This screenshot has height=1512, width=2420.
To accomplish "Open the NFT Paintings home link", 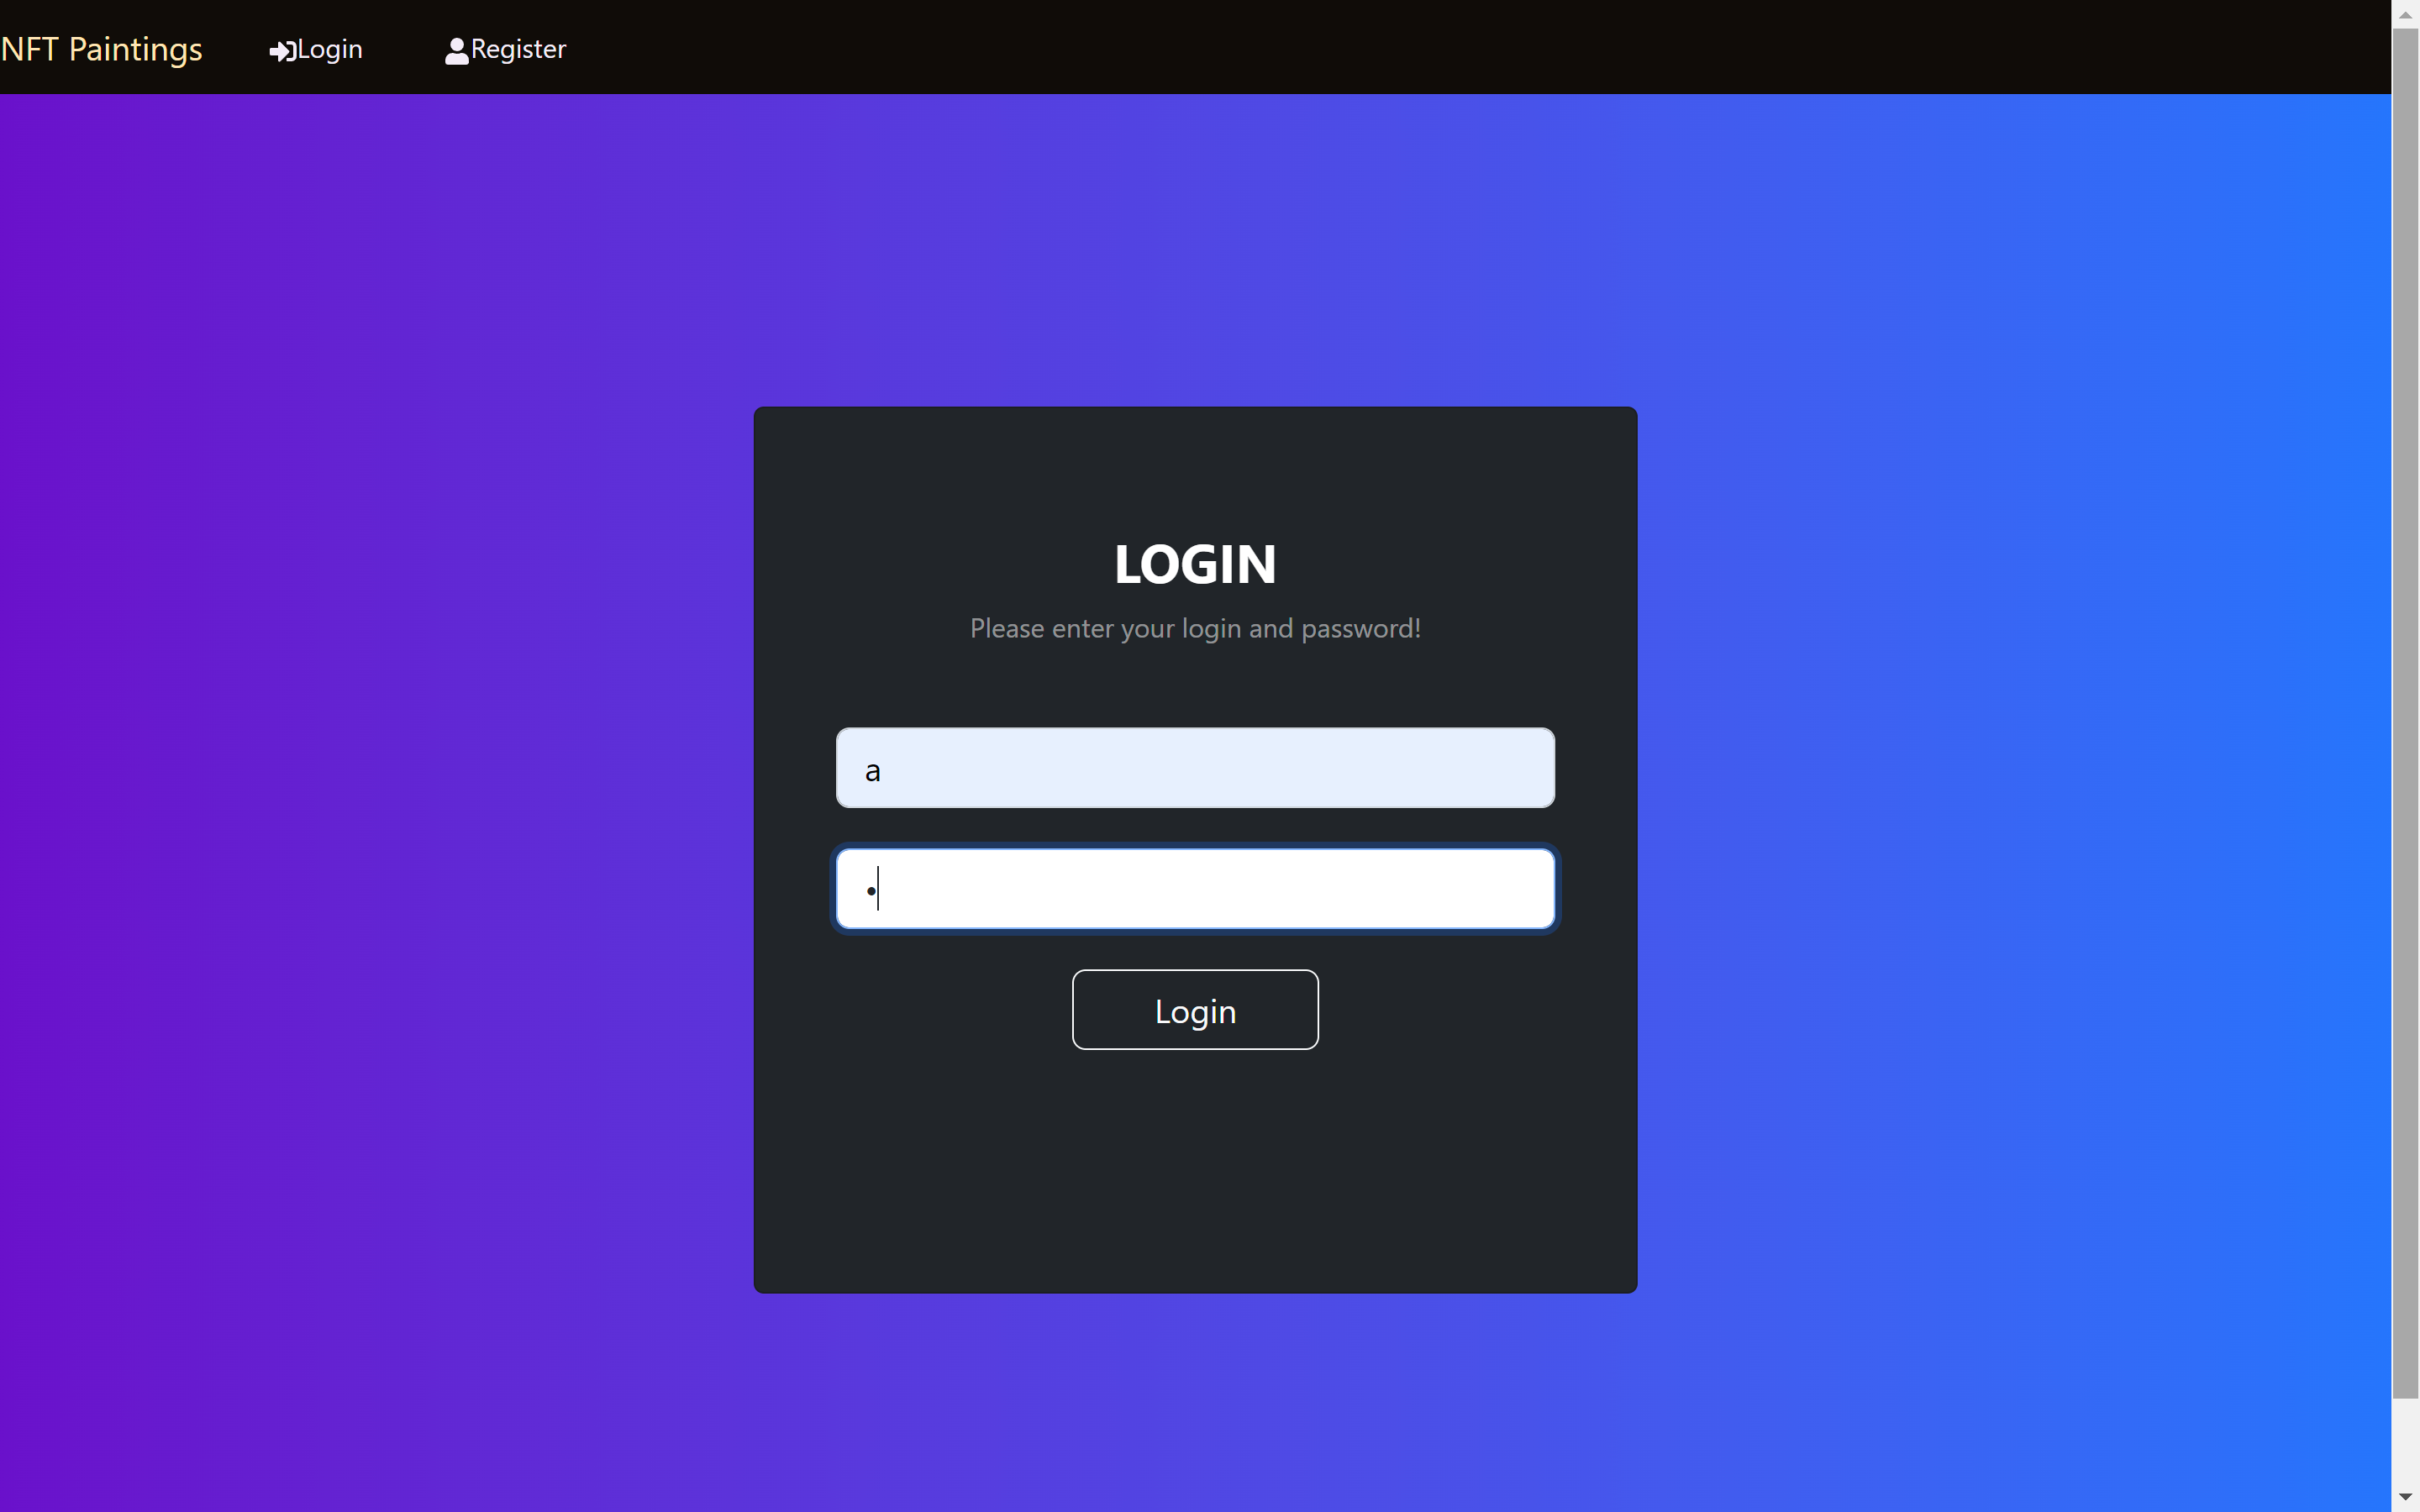I will coord(101,49).
